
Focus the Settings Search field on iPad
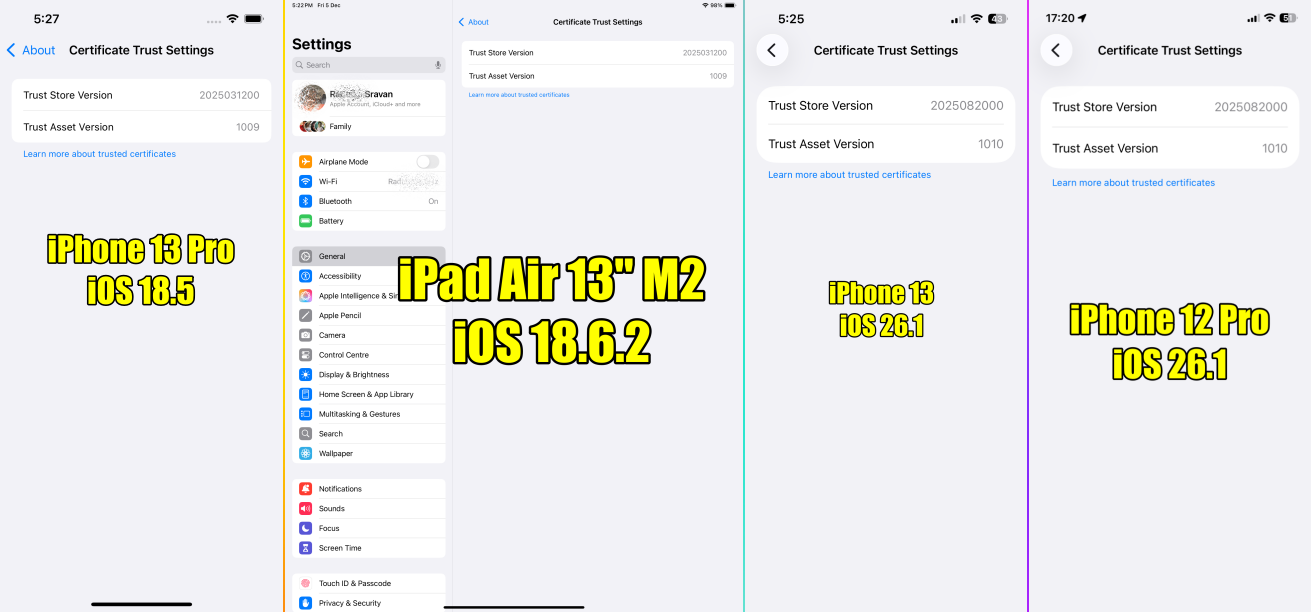pyautogui.click(x=369, y=65)
